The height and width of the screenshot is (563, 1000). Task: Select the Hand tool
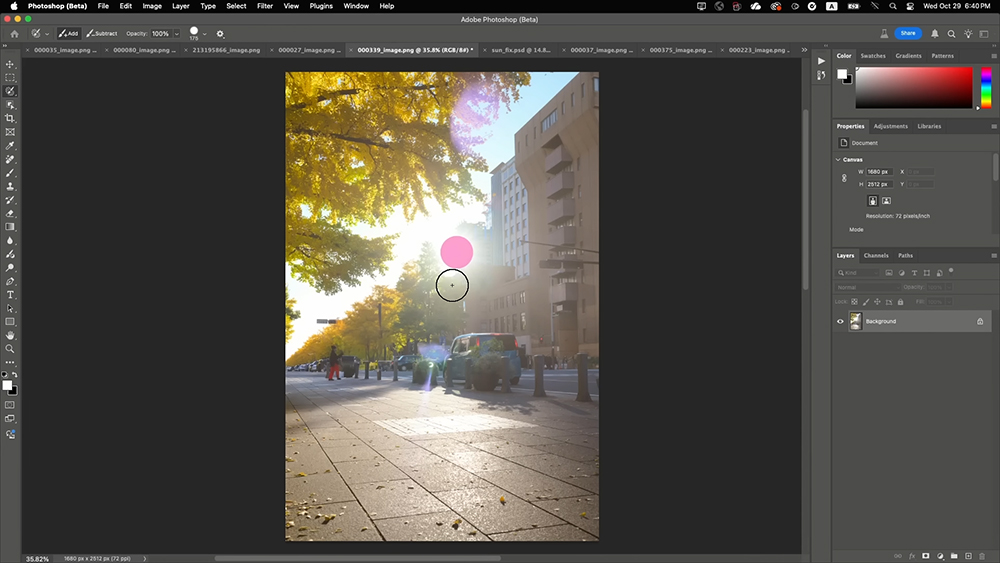coord(10,335)
